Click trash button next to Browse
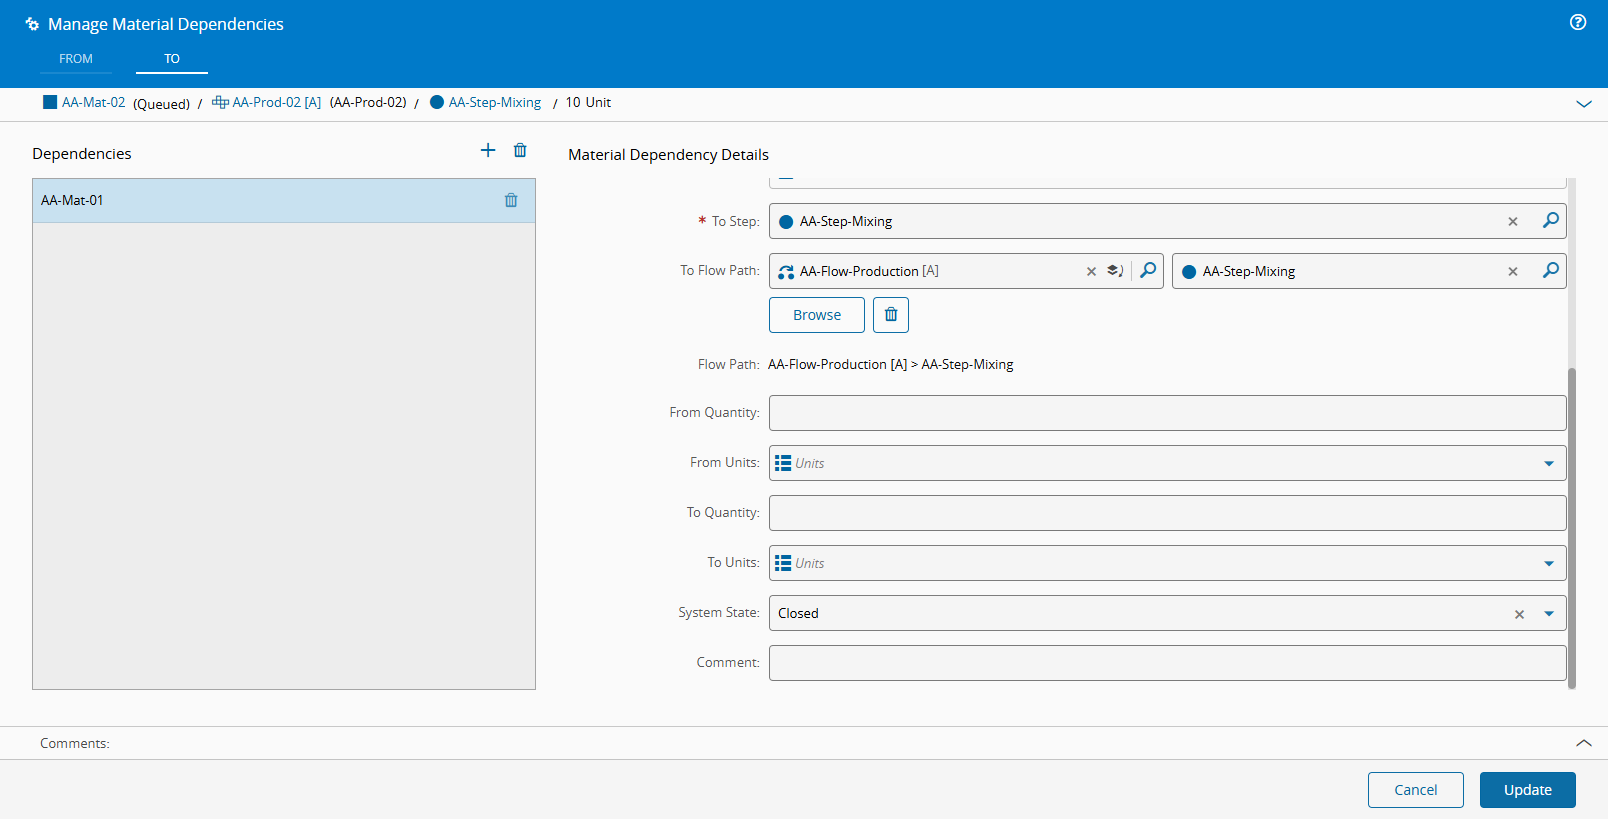The height and width of the screenshot is (819, 1608). [890, 315]
